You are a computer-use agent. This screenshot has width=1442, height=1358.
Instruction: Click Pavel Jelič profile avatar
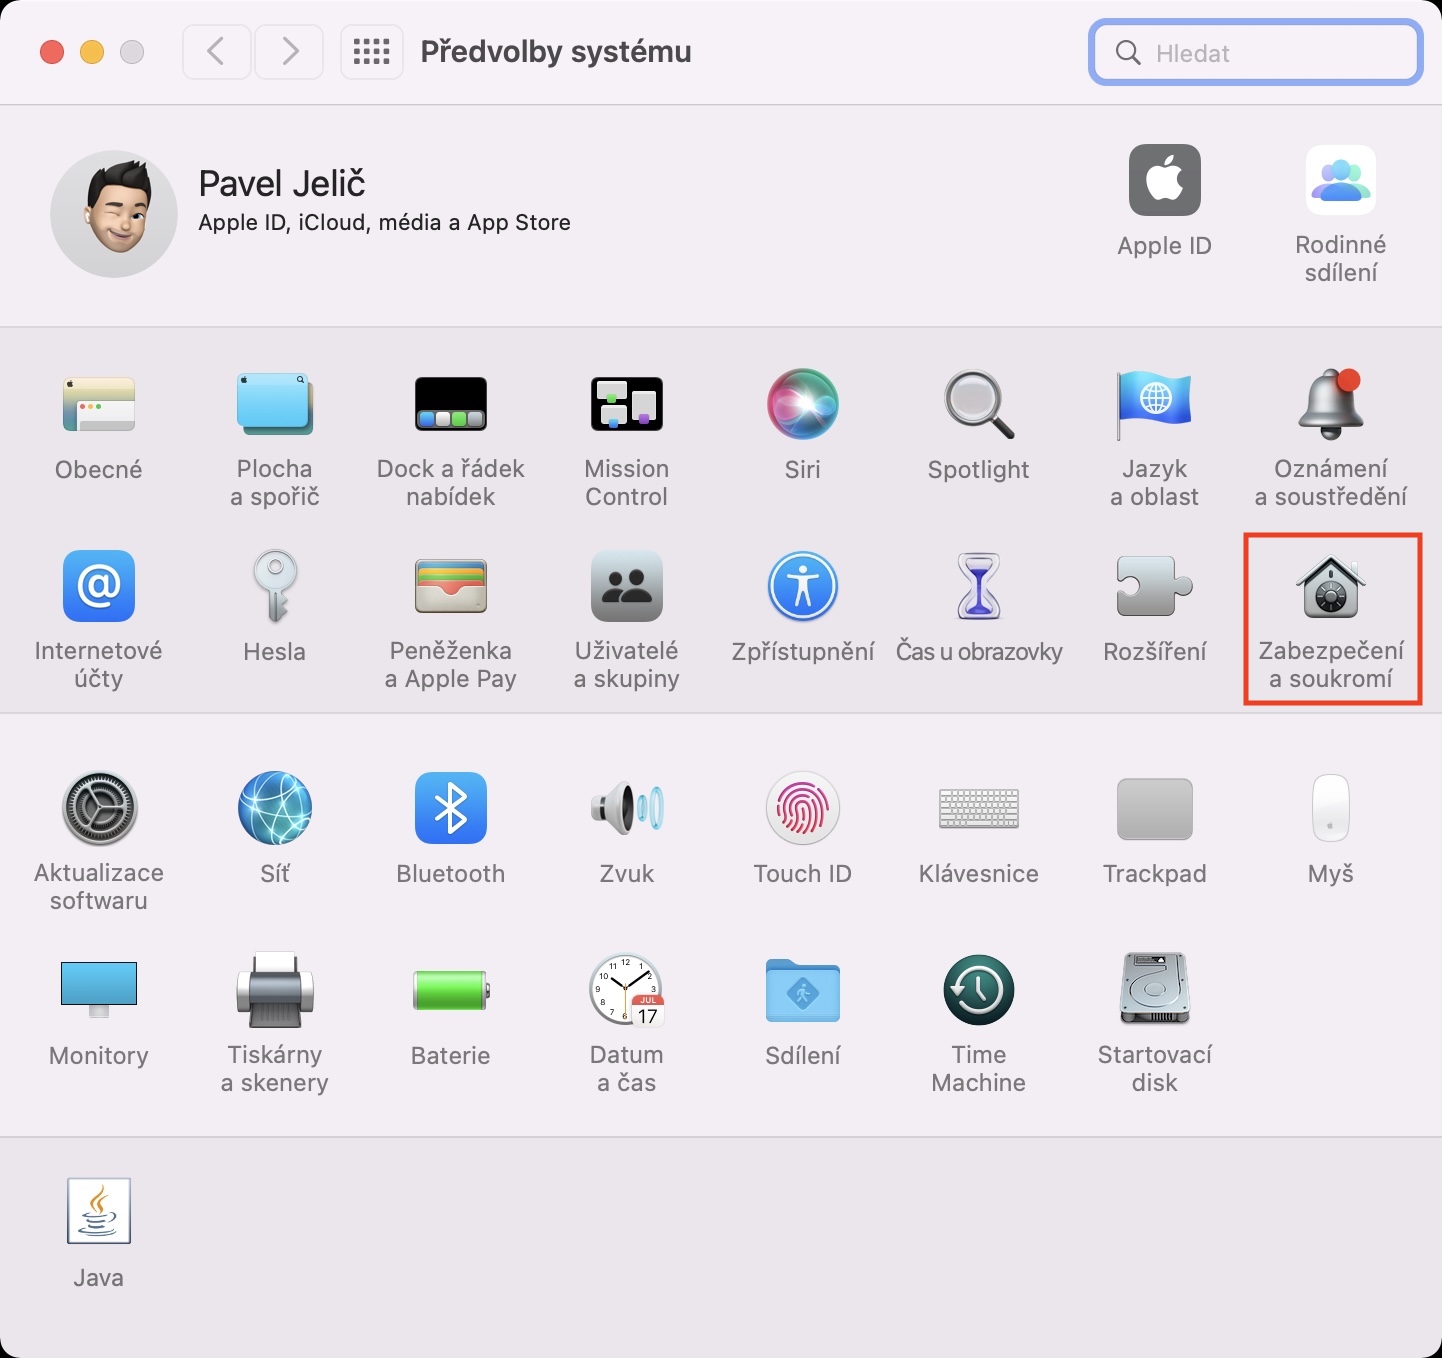(114, 214)
